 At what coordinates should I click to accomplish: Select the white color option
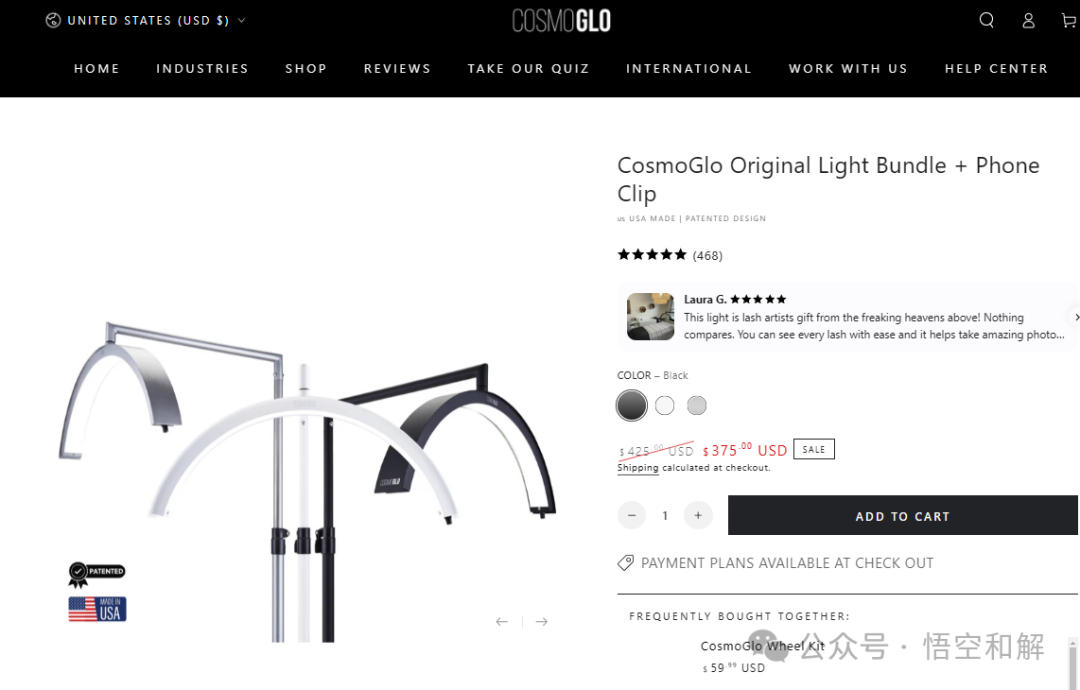(665, 406)
